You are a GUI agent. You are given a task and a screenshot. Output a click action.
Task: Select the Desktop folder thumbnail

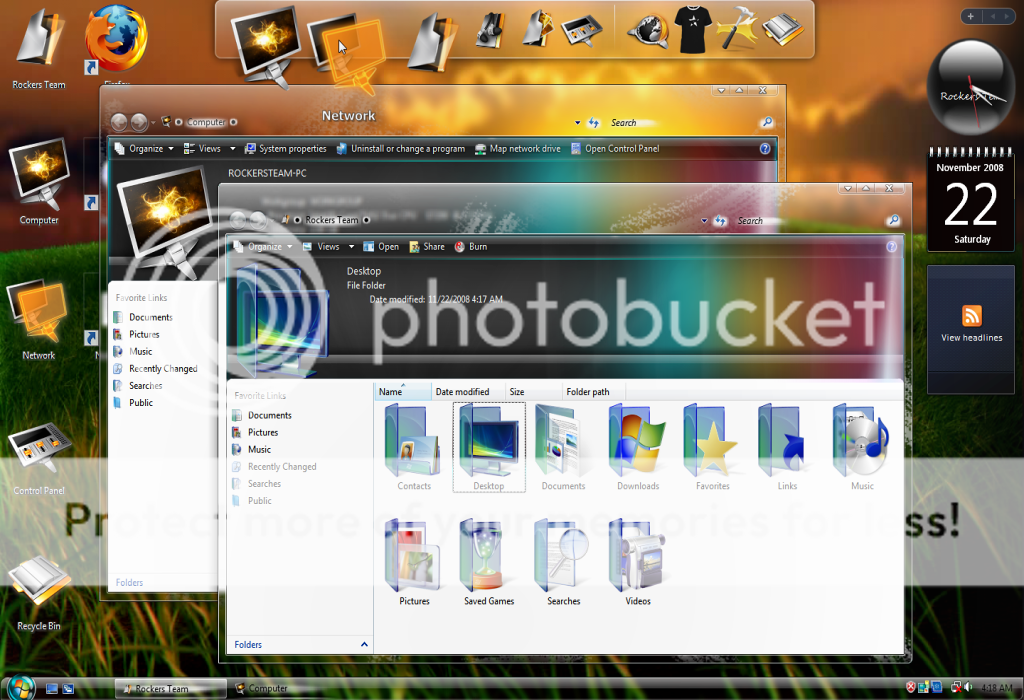[x=489, y=447]
